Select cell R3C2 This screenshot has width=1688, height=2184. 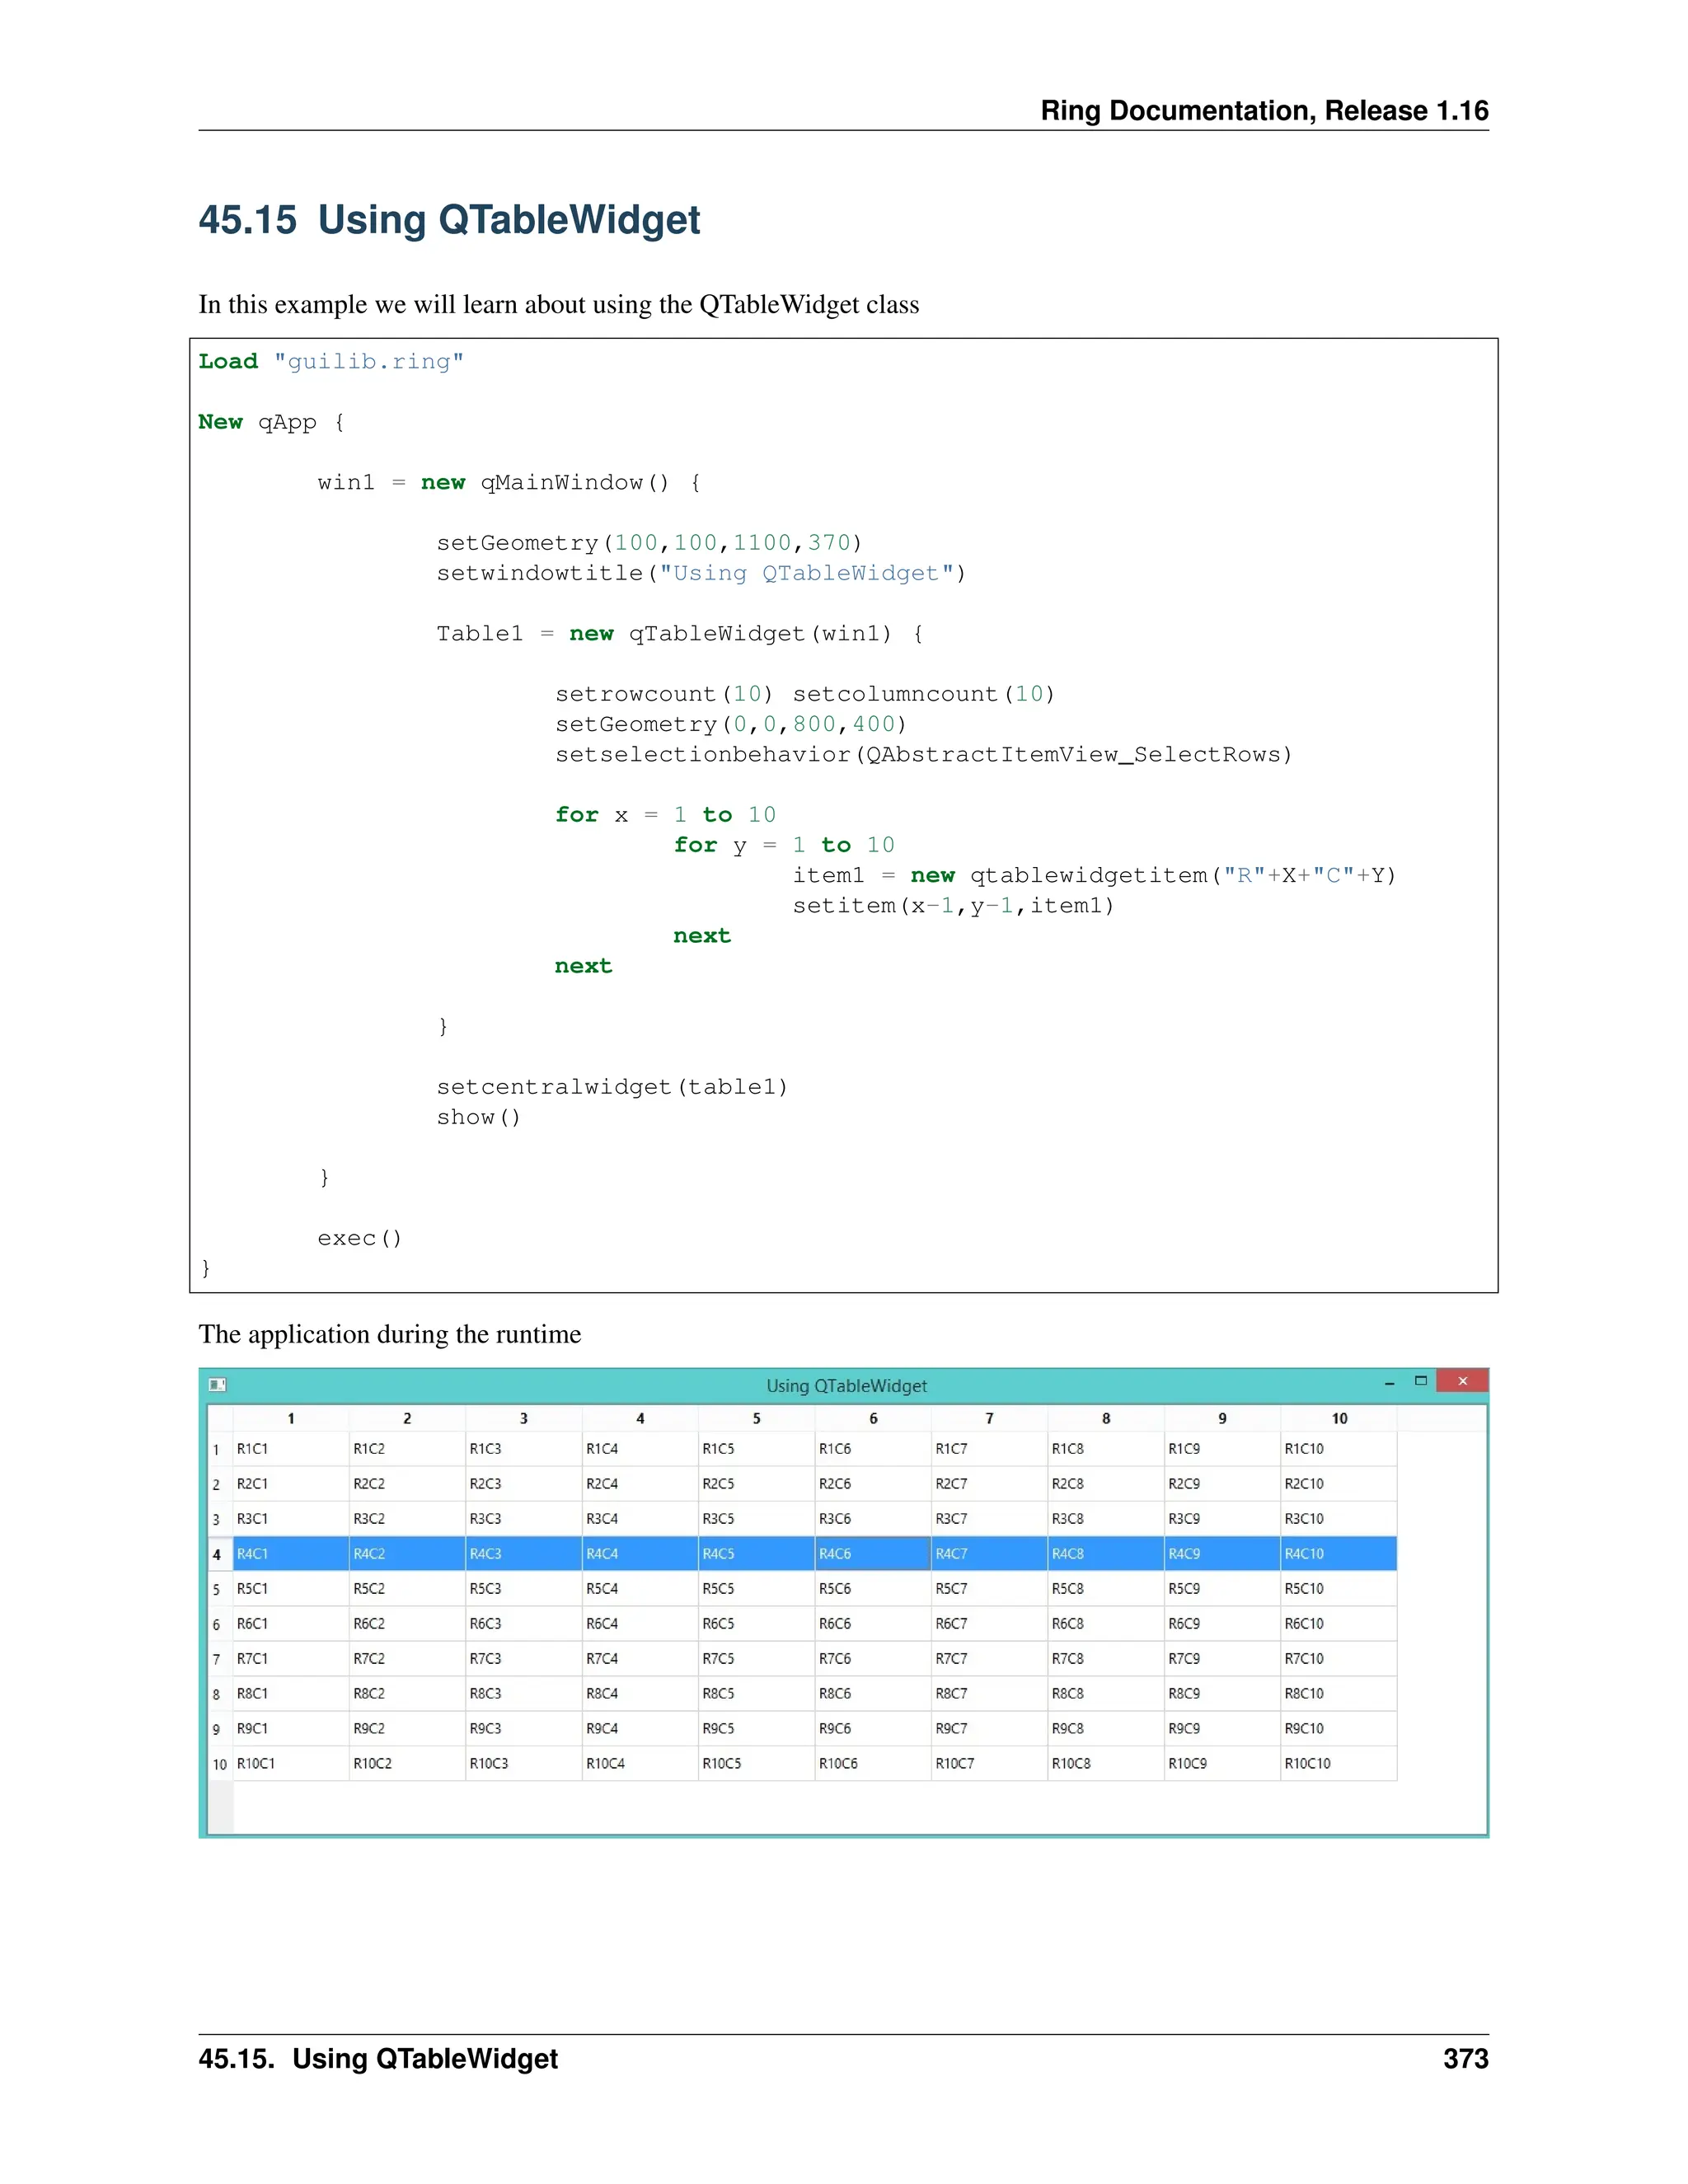click(x=406, y=1519)
